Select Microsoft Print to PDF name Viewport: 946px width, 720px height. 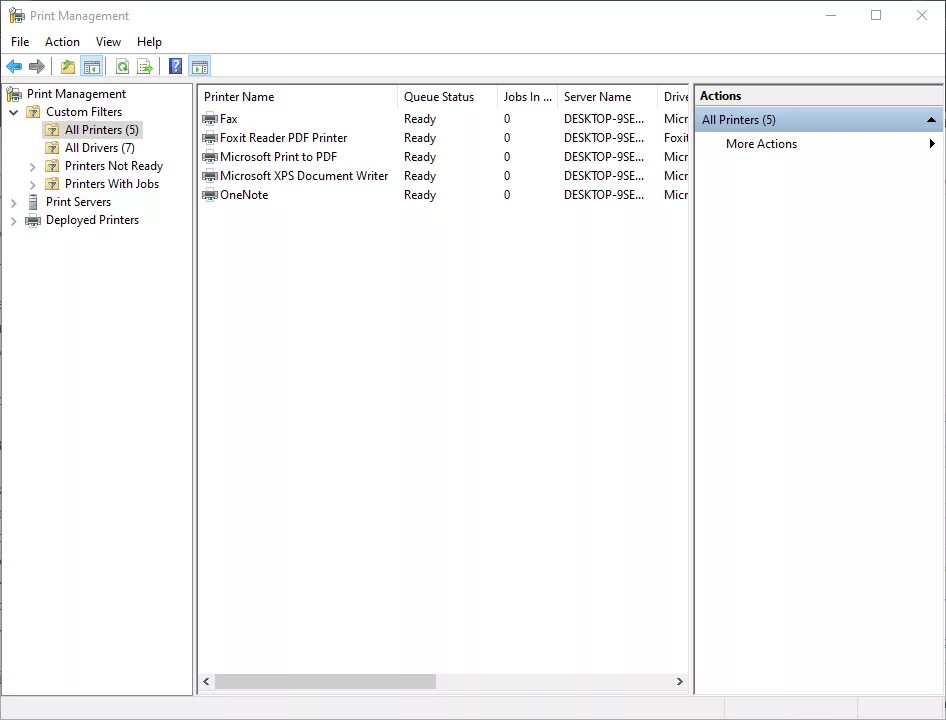point(278,157)
